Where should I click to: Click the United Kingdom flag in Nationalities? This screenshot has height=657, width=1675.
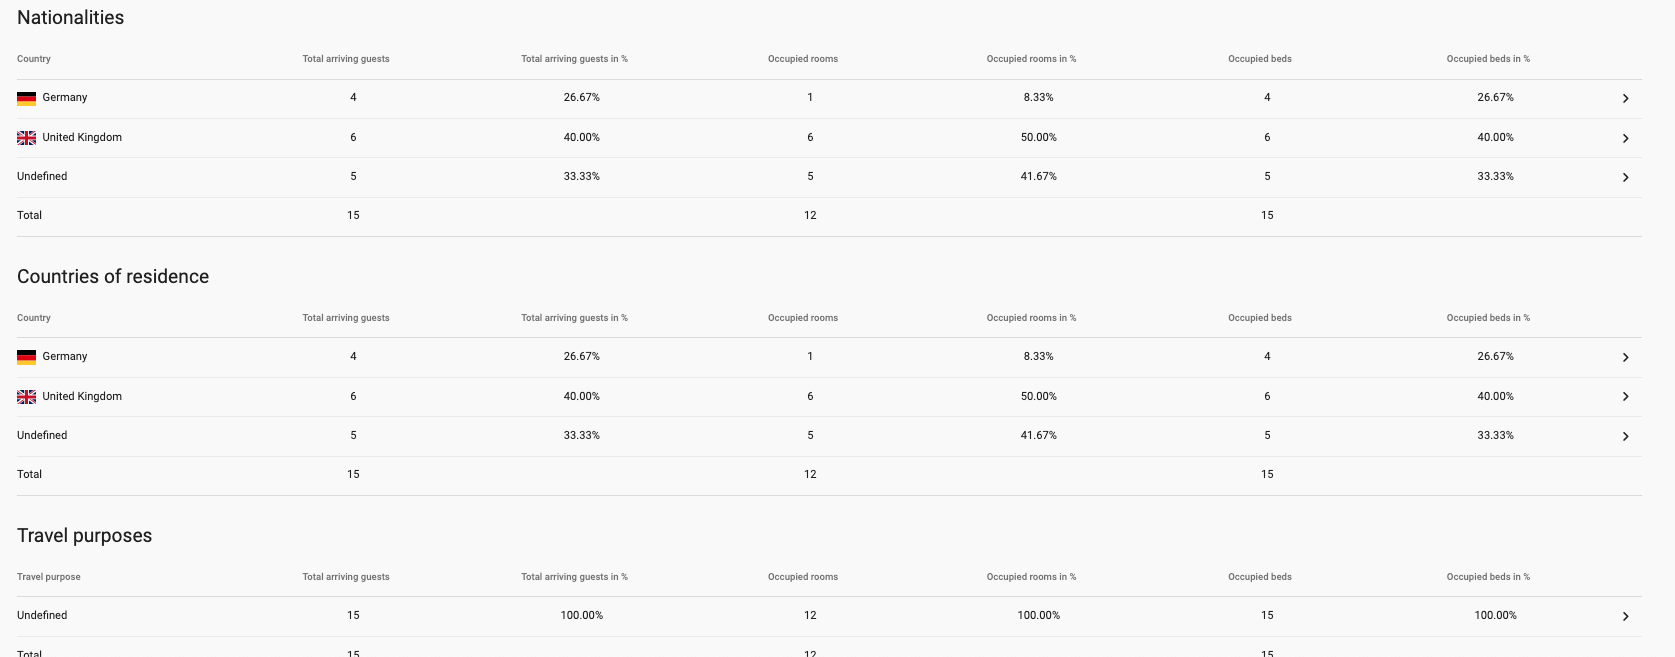point(27,138)
